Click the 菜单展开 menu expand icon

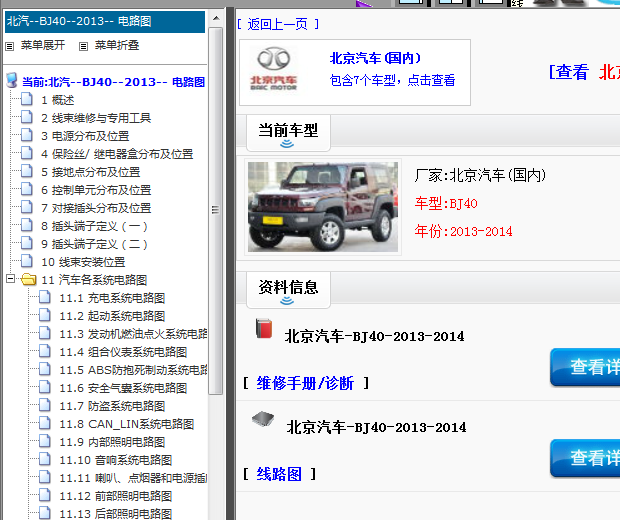coord(9,46)
